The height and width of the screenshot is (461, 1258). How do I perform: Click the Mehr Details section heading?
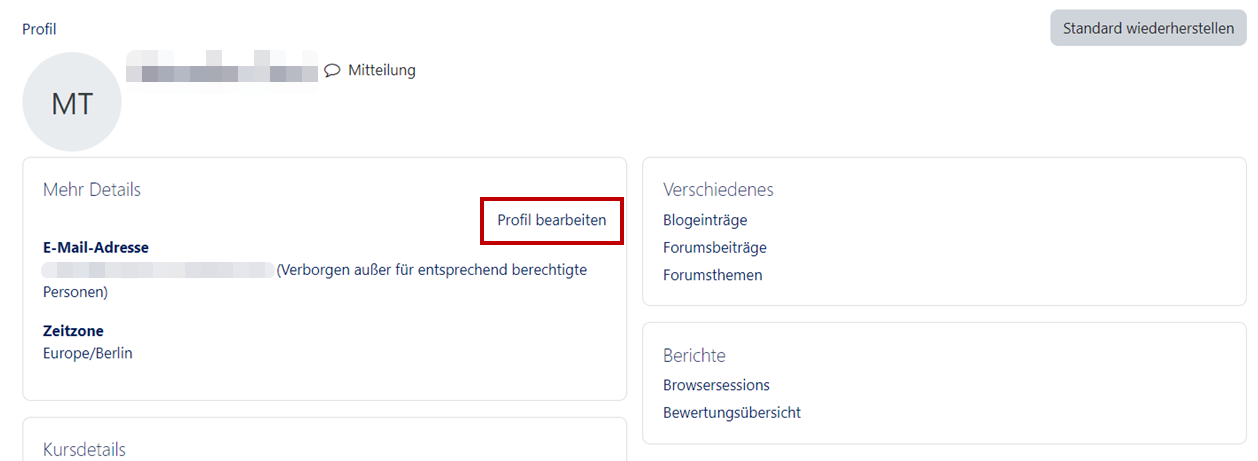click(92, 189)
